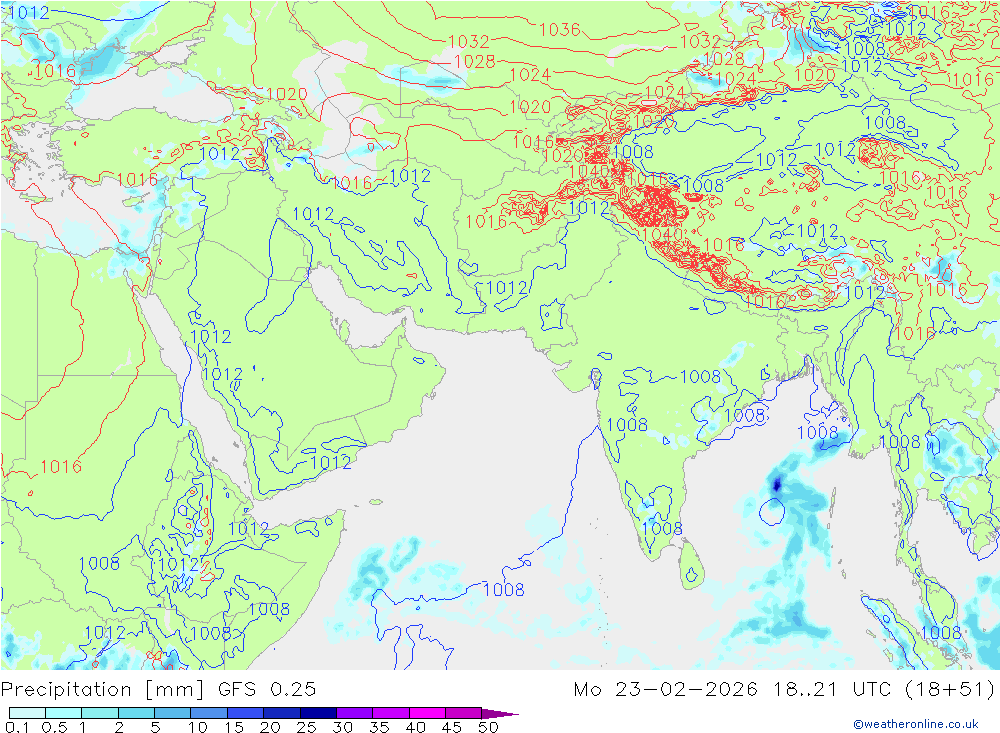Screen dimensions: 1000x733
Task: Pick the 30–35 mm purple legend swatch
Action: click(355, 713)
